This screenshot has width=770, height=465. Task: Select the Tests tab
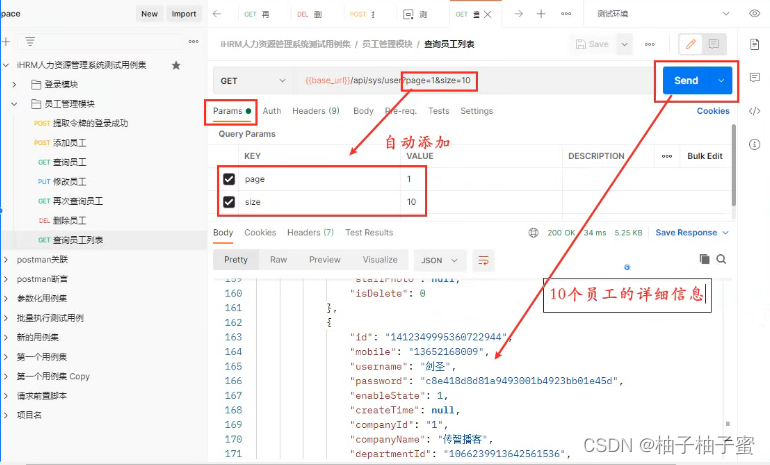[439, 111]
